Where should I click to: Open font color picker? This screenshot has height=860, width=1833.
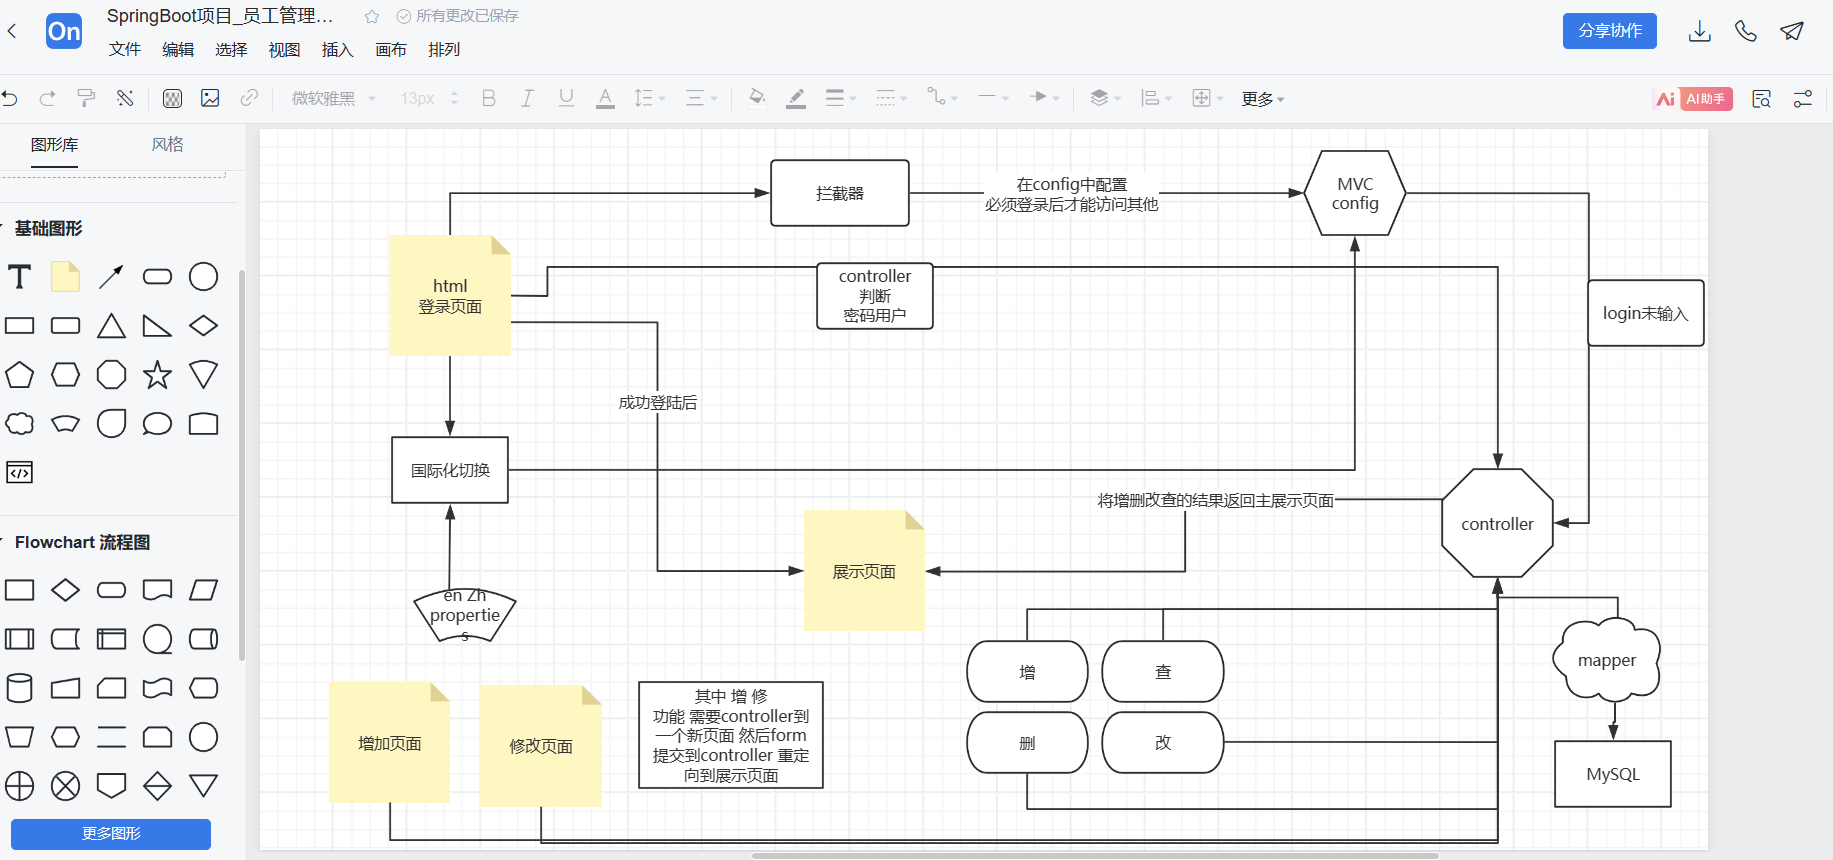(605, 98)
